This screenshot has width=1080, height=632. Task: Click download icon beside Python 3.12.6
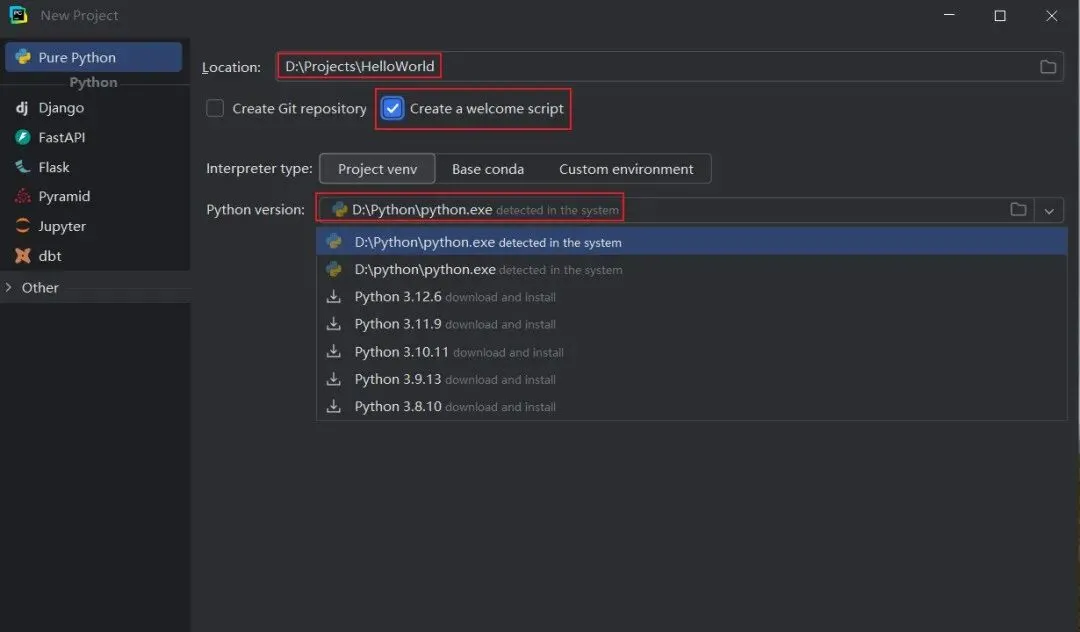(x=333, y=297)
